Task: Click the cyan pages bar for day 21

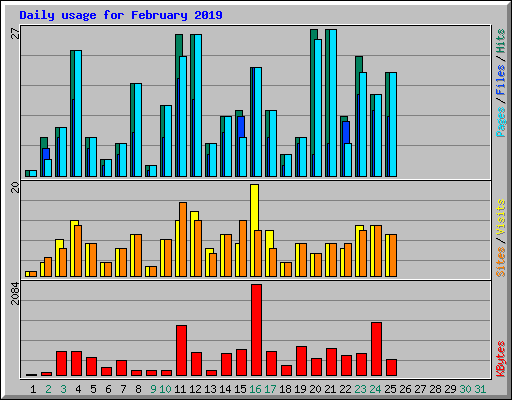Action: (x=333, y=103)
